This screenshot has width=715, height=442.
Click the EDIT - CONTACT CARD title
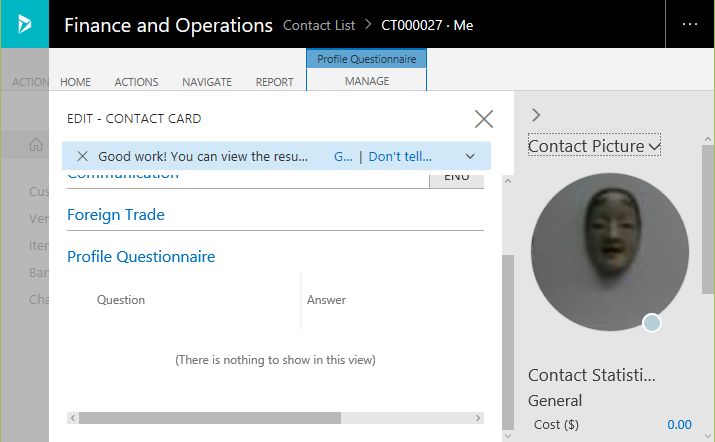134,119
